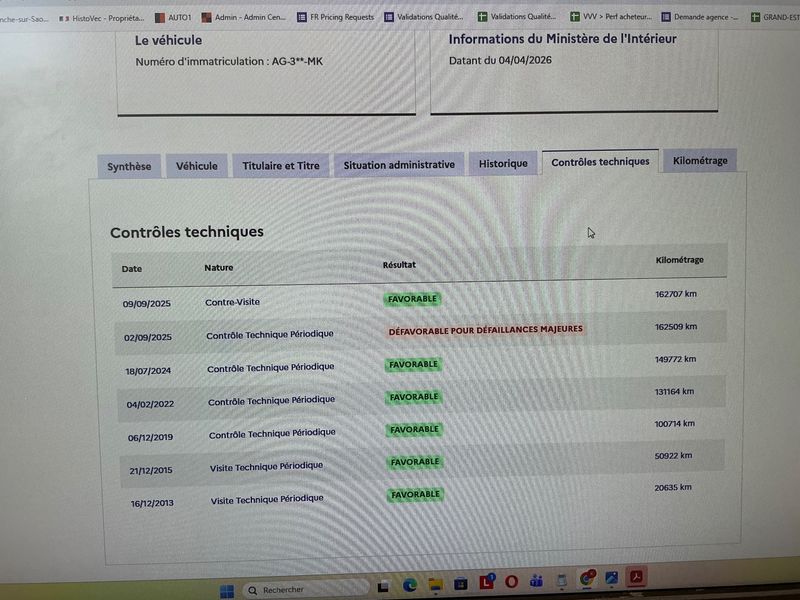Select the date 02/09/2025
The width and height of the screenshot is (800, 600).
(147, 337)
